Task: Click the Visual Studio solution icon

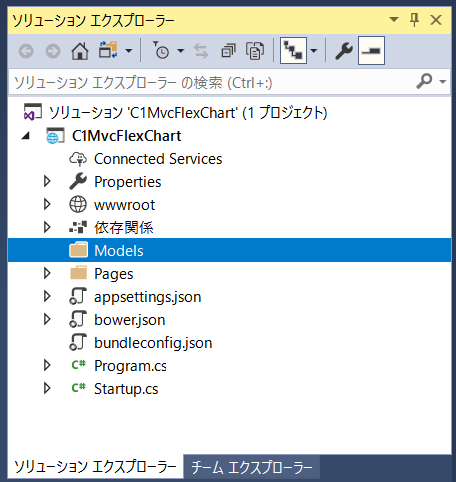Action: coord(32,112)
